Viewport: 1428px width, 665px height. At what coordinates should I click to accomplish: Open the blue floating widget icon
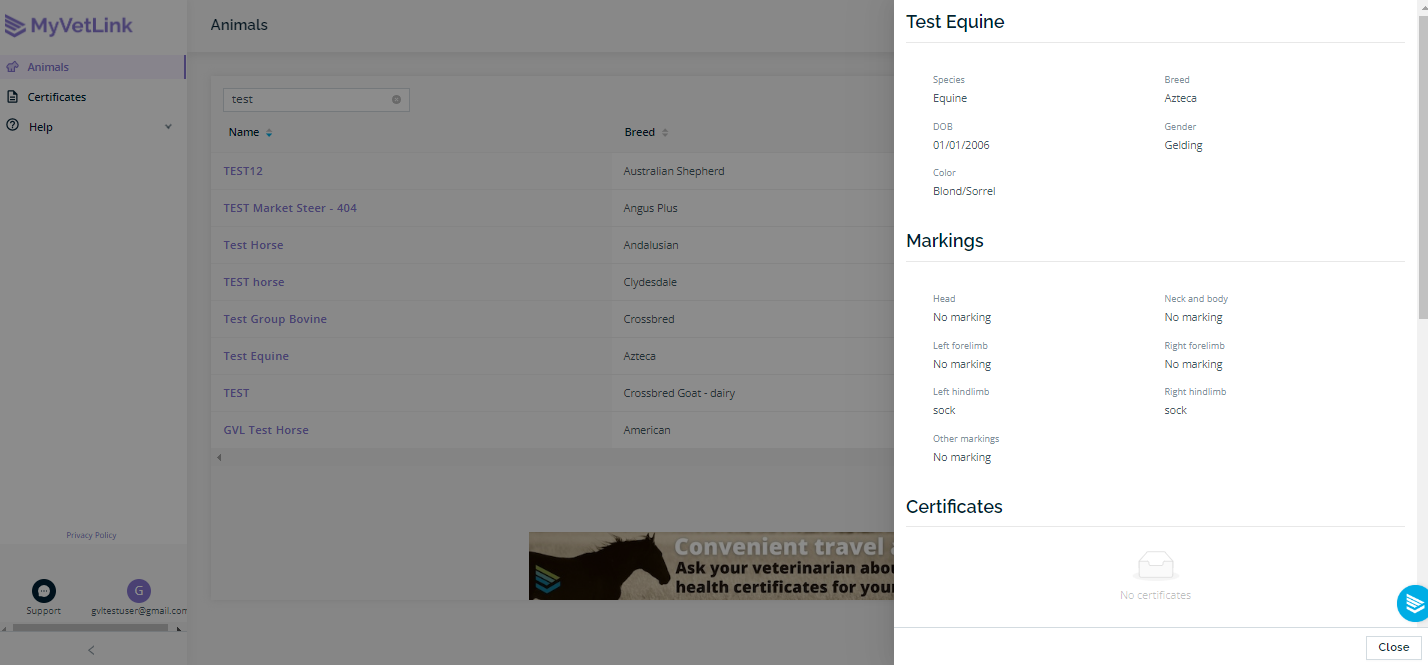[x=1413, y=603]
